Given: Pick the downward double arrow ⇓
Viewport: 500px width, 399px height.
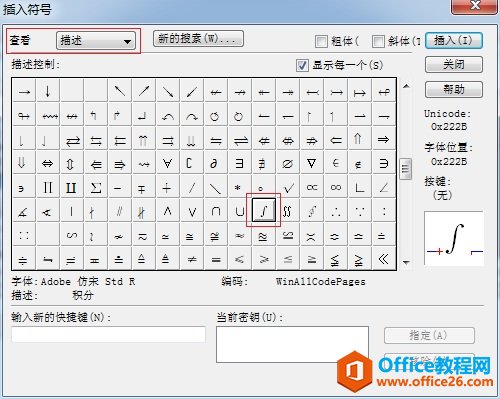Looking at the screenshot, I should coord(24,163).
